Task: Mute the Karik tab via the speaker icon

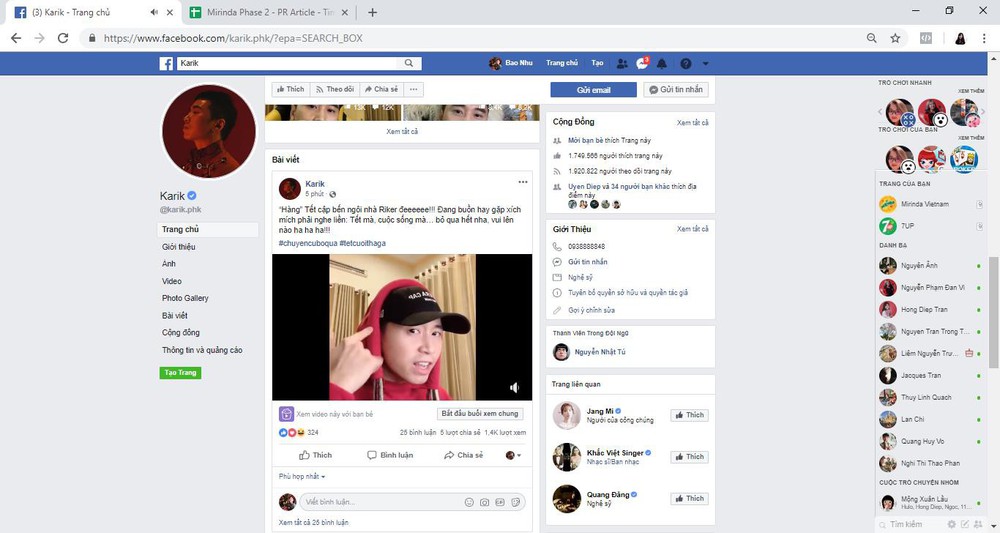Action: (x=154, y=12)
